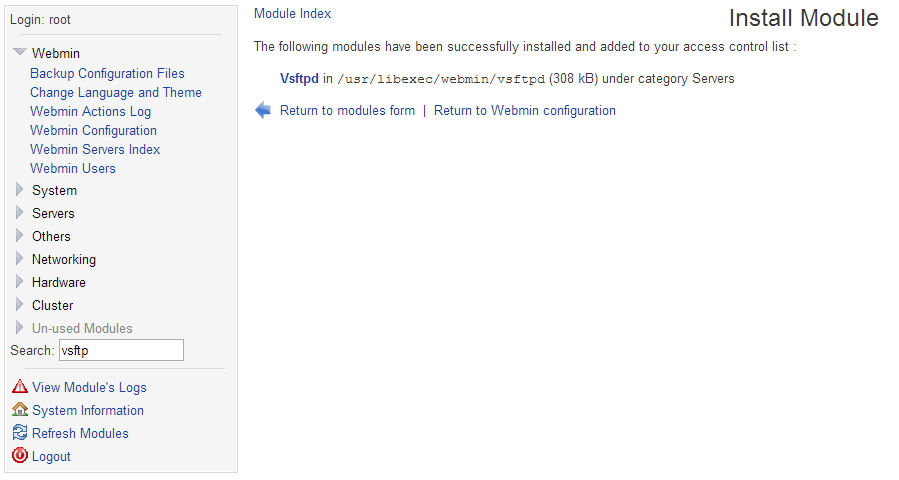Open Webmin Actions Log
899x480 pixels.
point(90,111)
